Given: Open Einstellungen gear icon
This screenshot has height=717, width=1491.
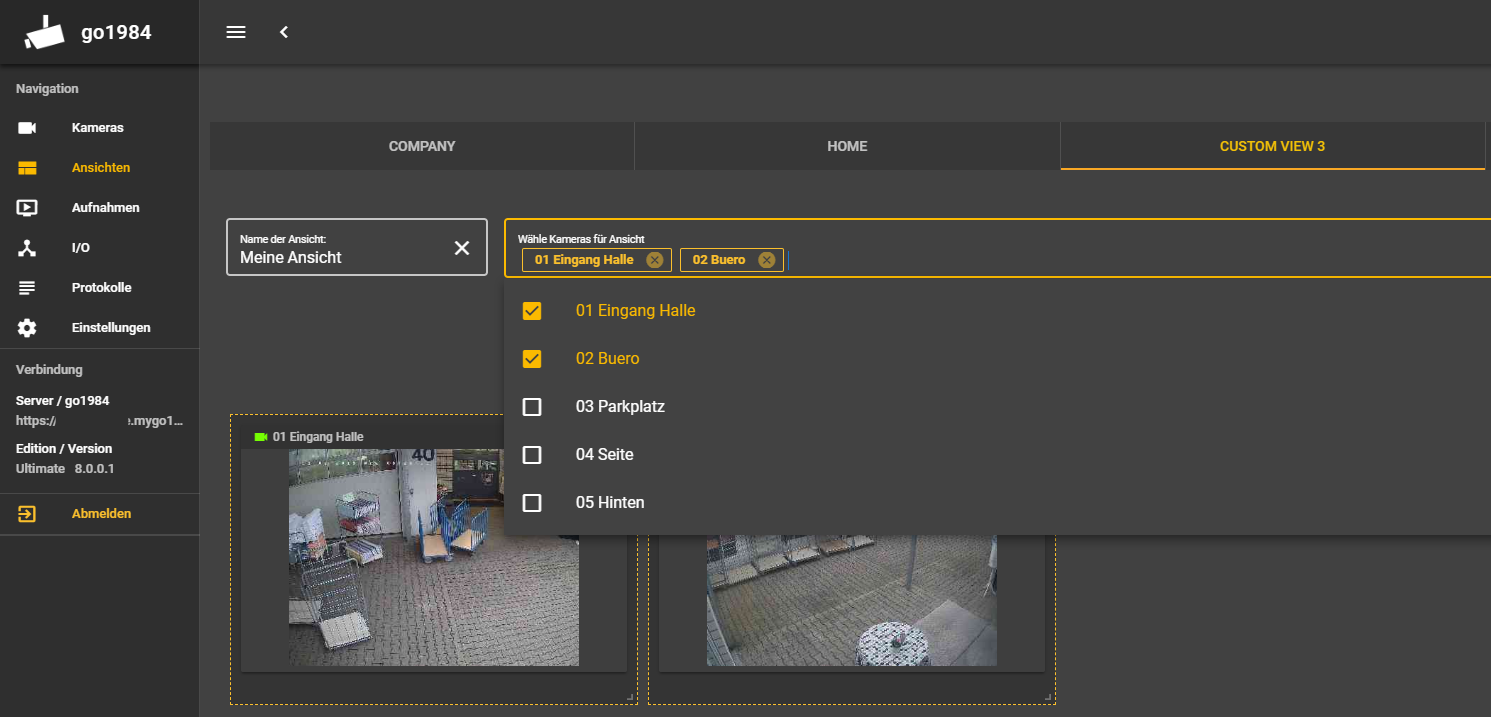Looking at the screenshot, I should (27, 328).
